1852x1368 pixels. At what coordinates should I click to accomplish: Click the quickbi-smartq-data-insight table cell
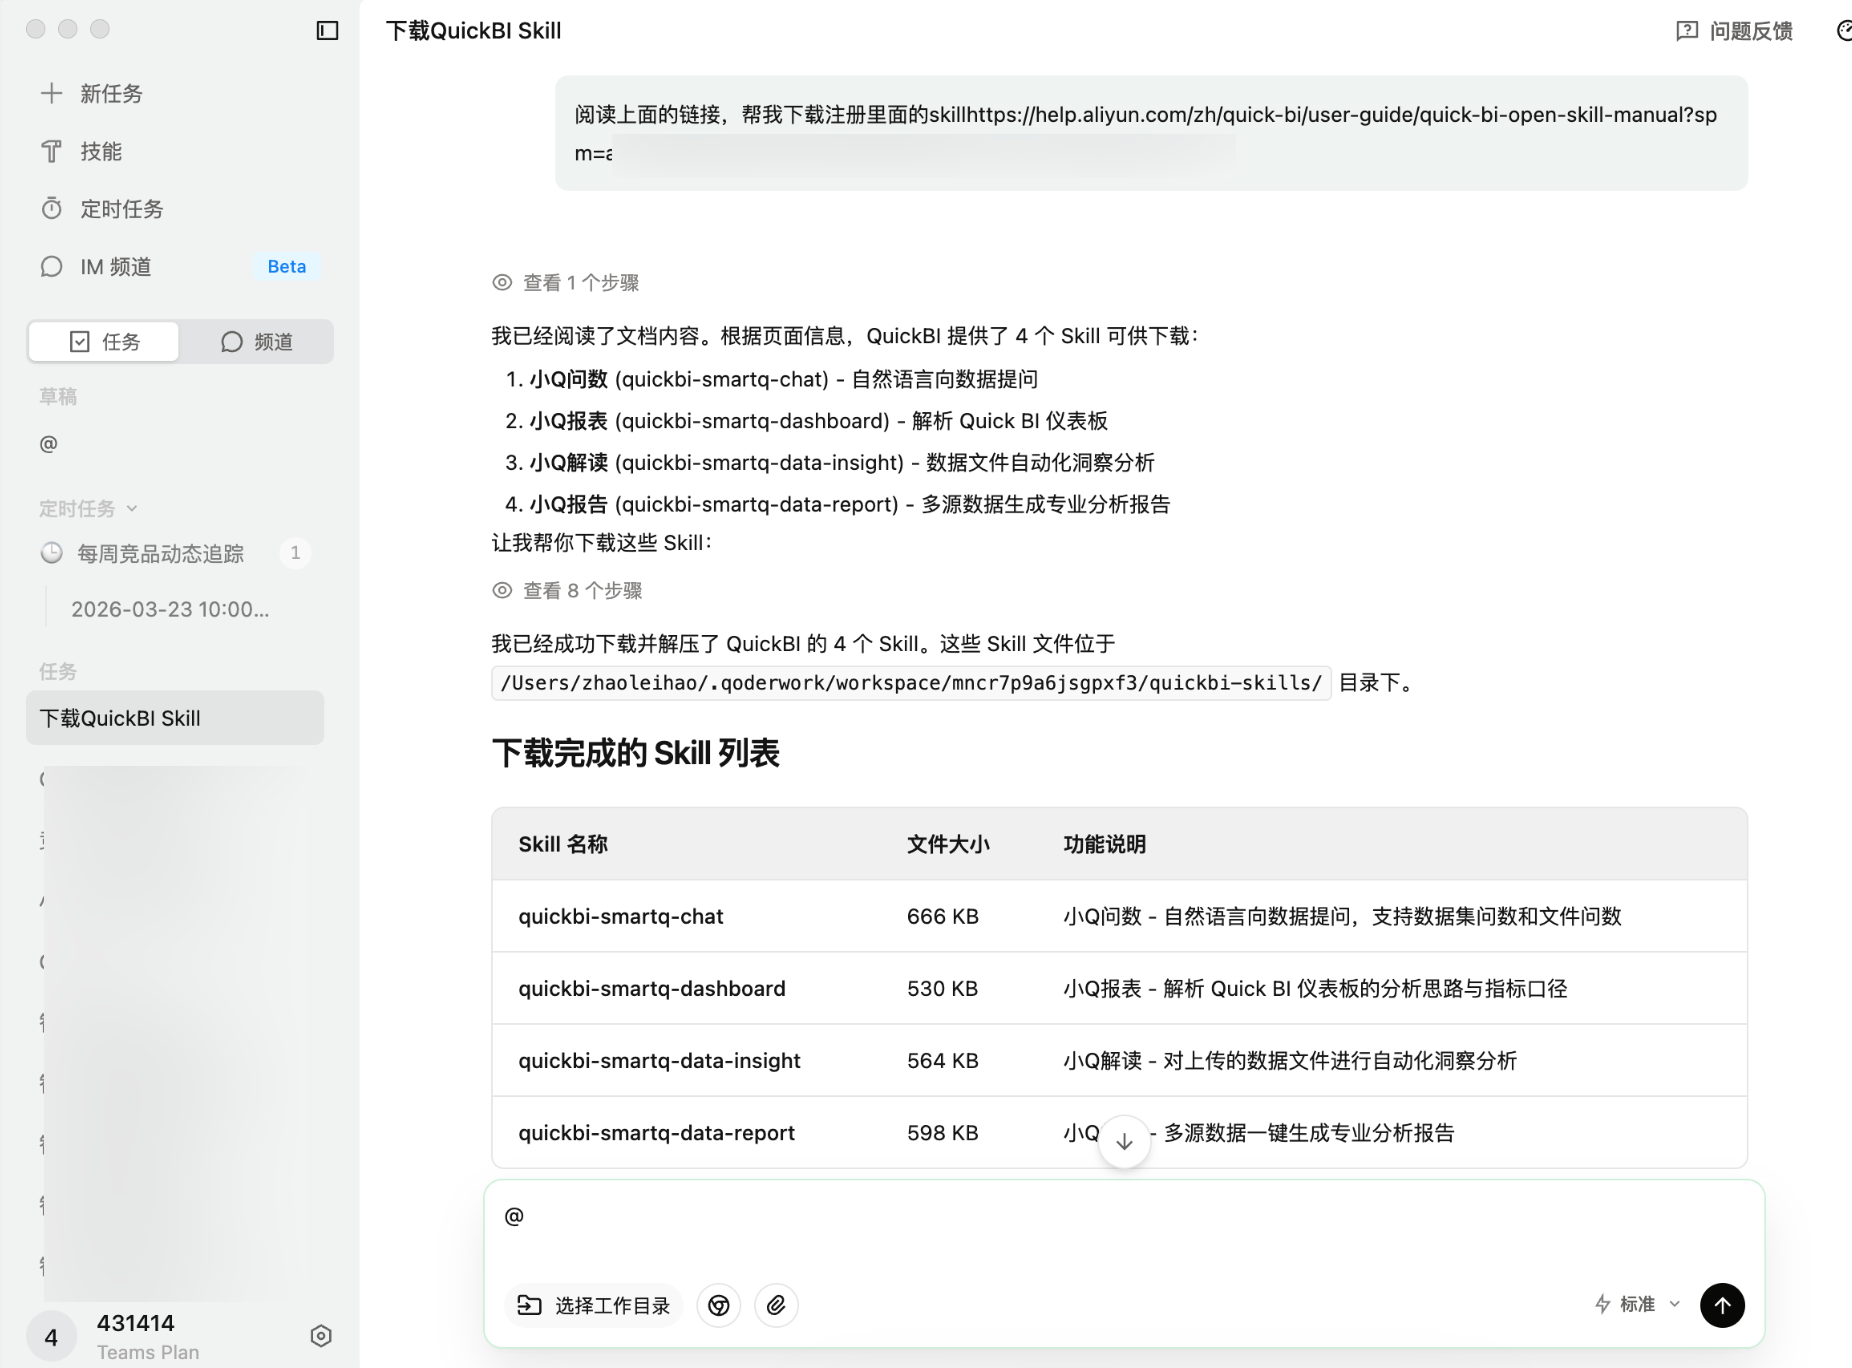(659, 1061)
